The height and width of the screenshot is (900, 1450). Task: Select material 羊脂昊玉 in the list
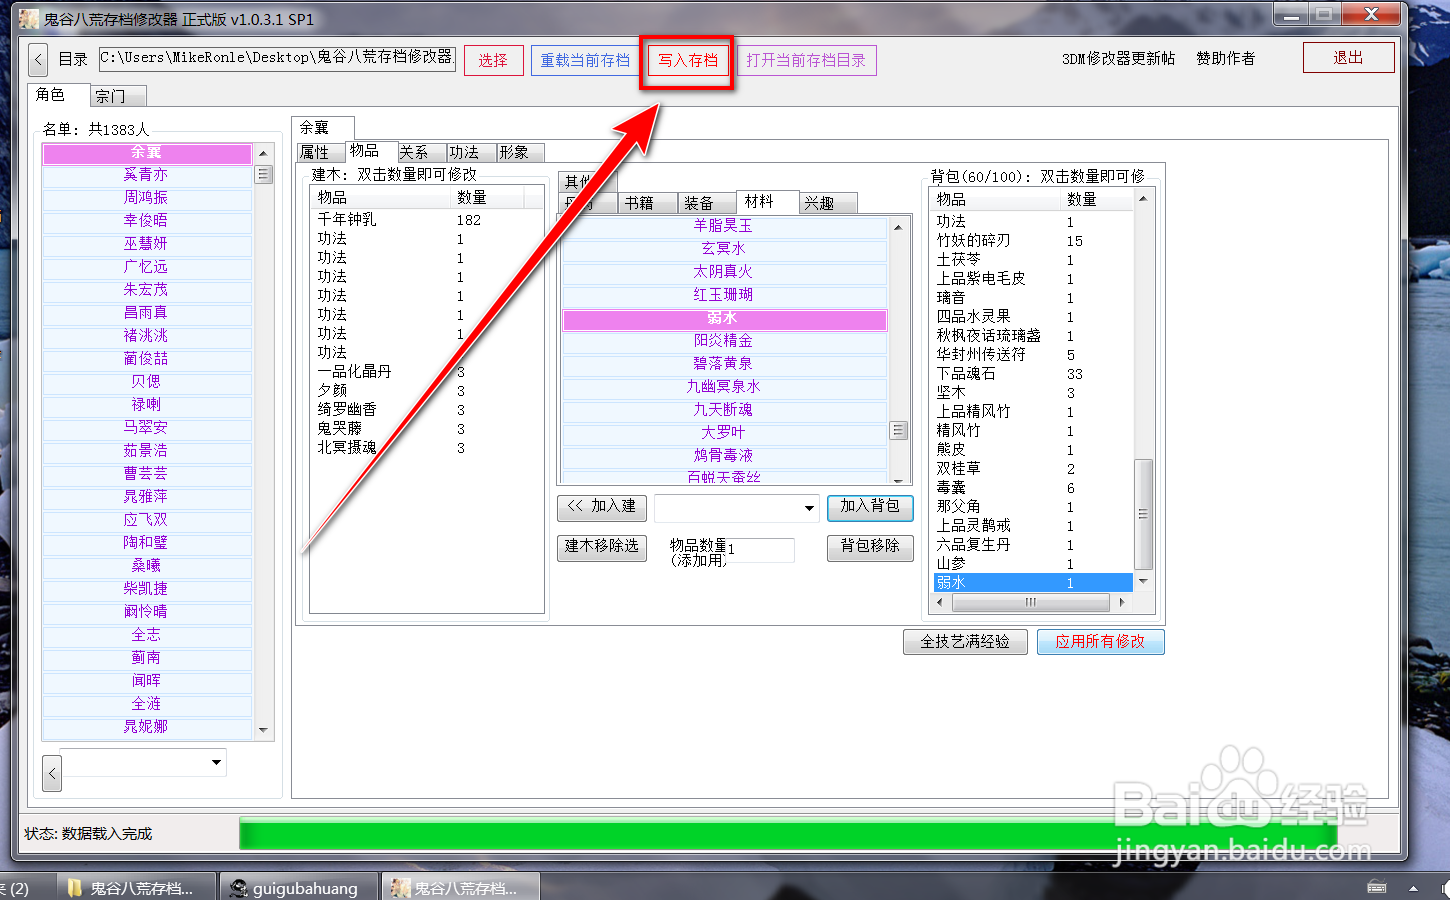click(x=724, y=226)
